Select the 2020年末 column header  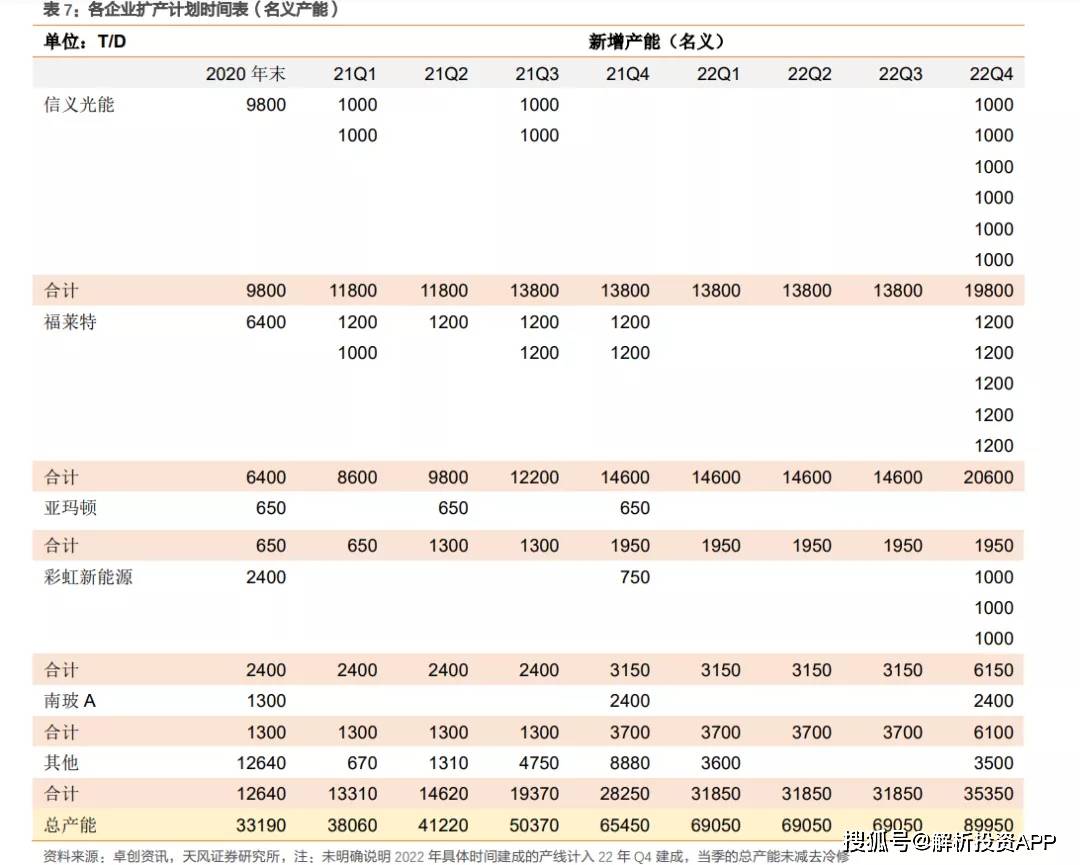[x=245, y=74]
